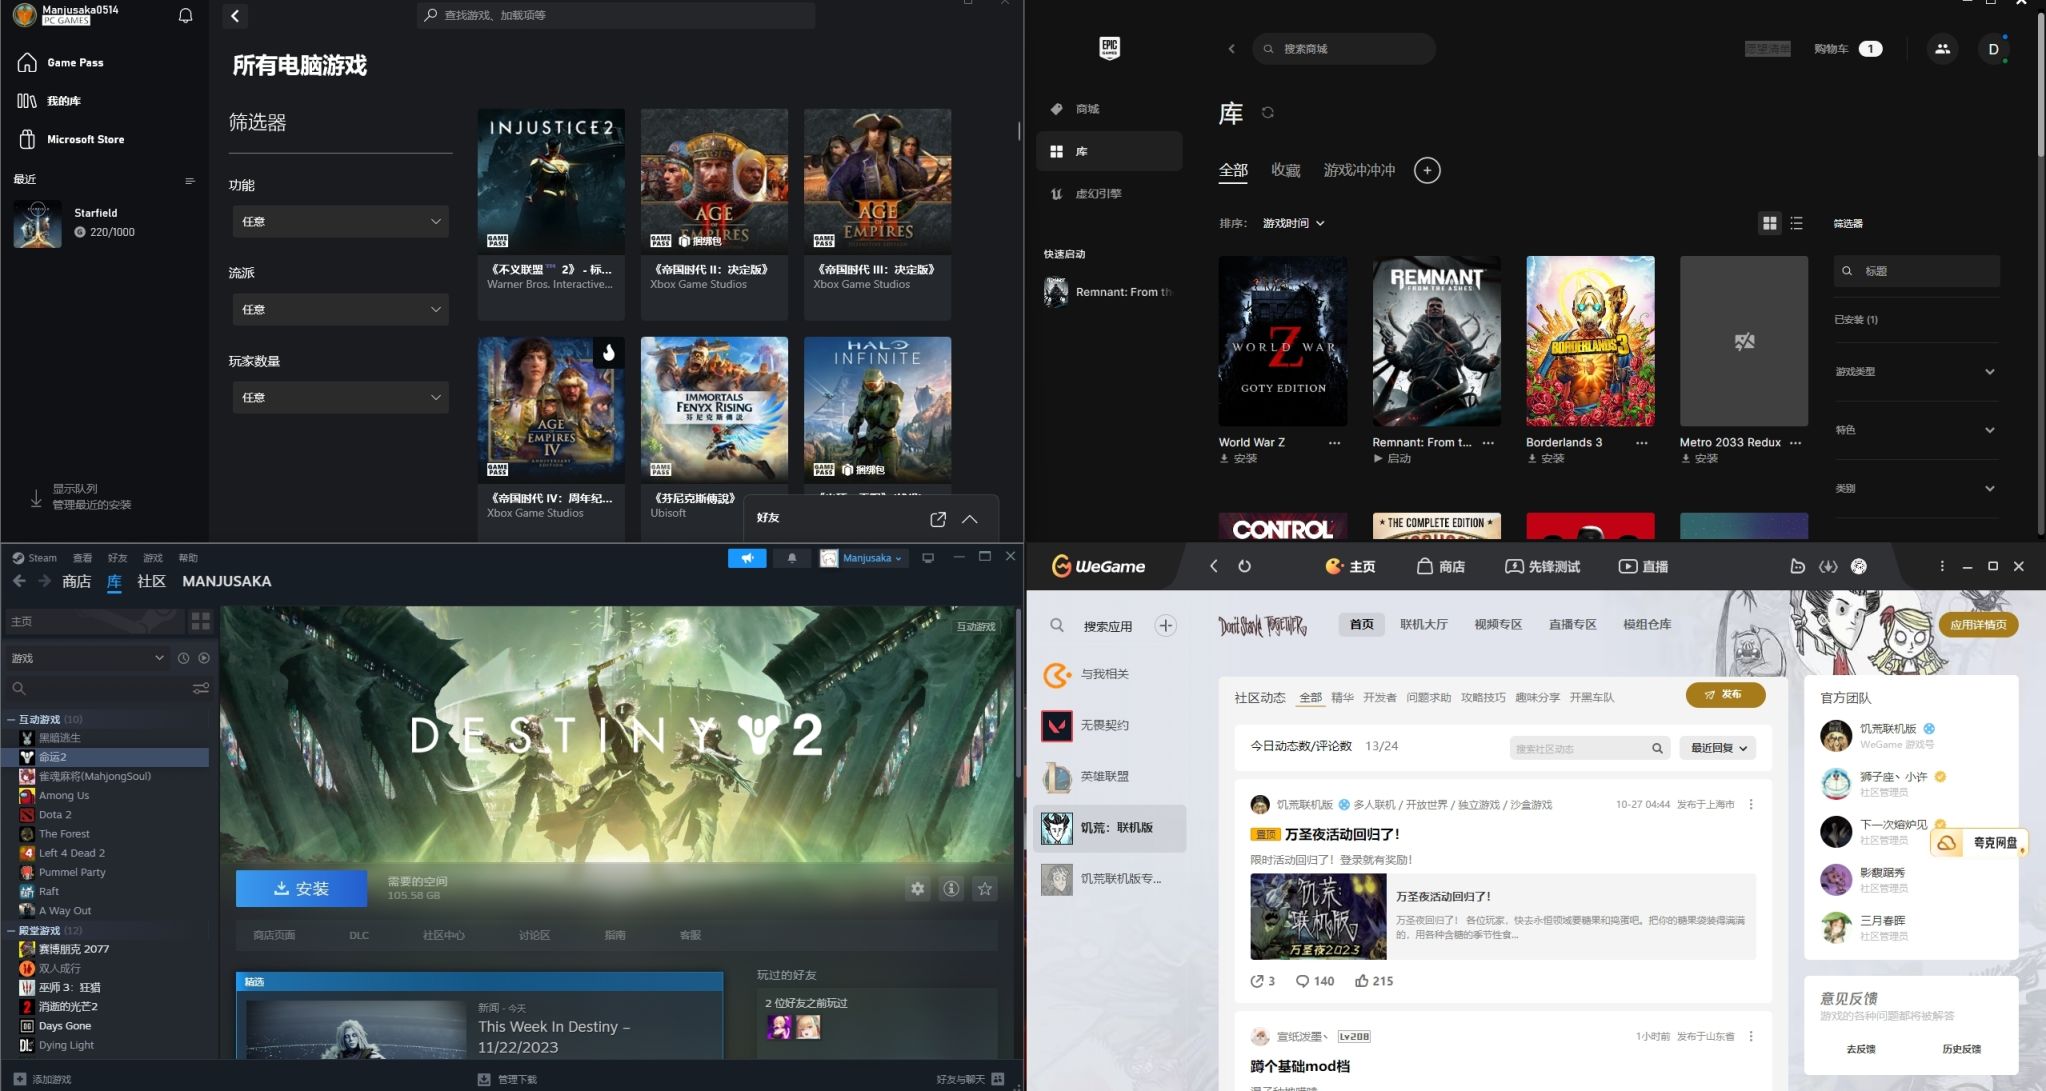Click Xbox search field for games
Image resolution: width=2046 pixels, height=1091 pixels.
tap(615, 15)
